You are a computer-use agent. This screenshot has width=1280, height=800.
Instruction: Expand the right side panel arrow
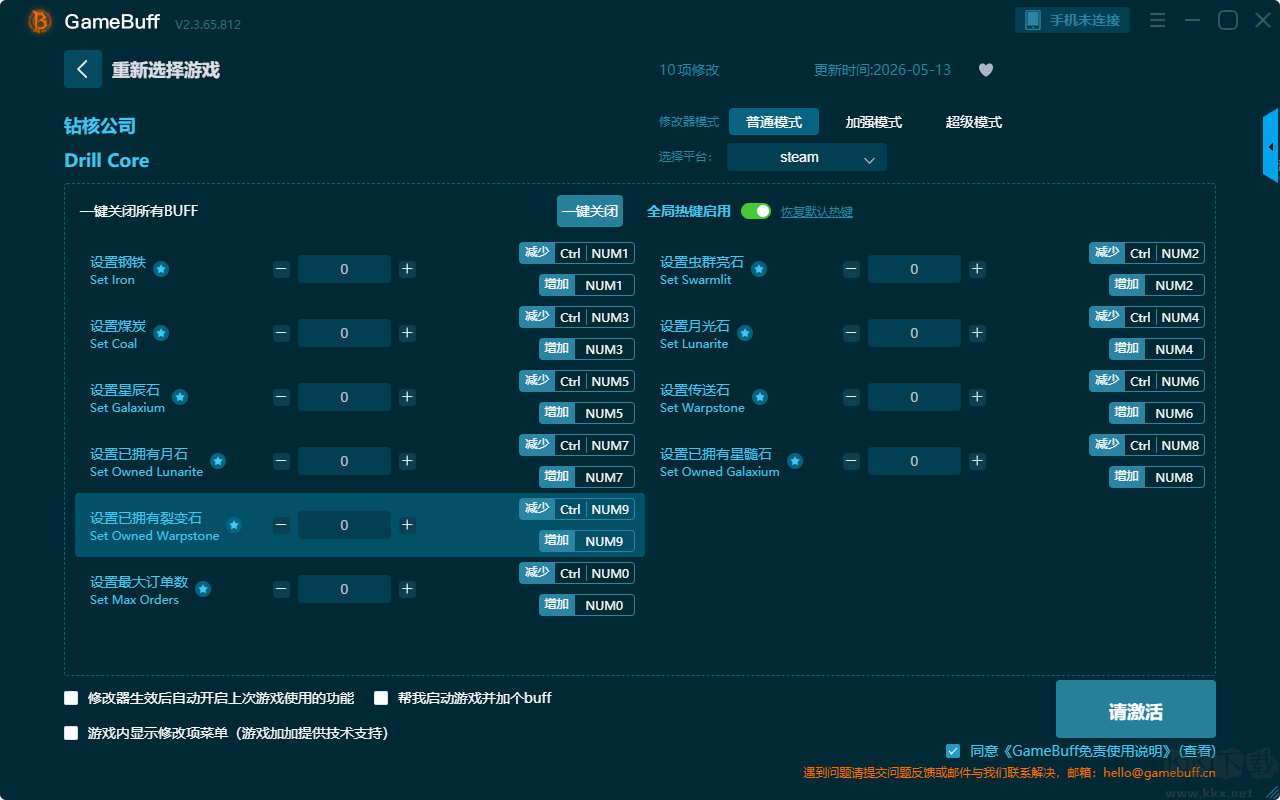pos(1271,146)
